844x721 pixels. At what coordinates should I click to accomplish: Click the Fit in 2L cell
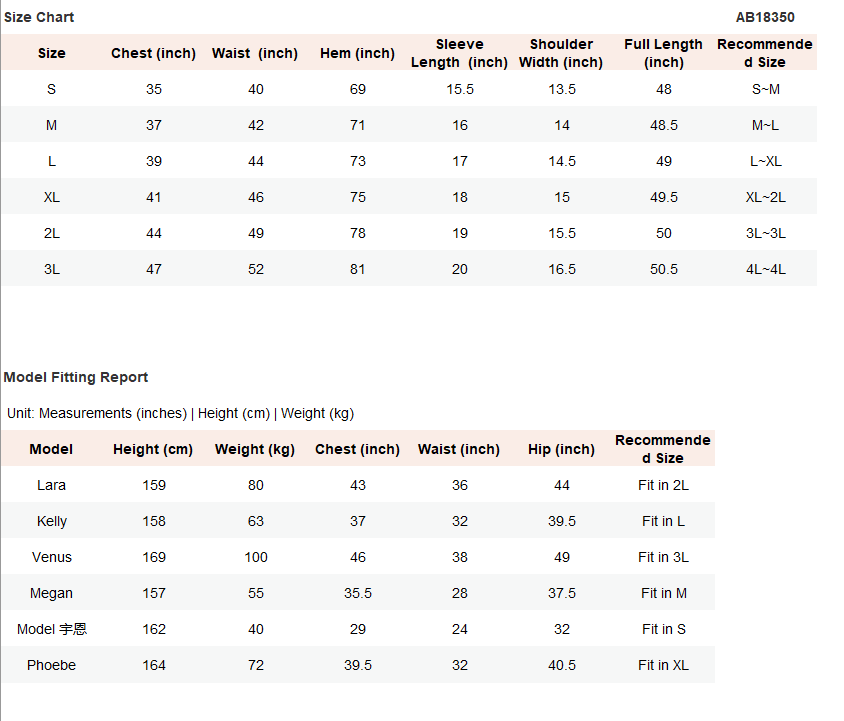664,485
